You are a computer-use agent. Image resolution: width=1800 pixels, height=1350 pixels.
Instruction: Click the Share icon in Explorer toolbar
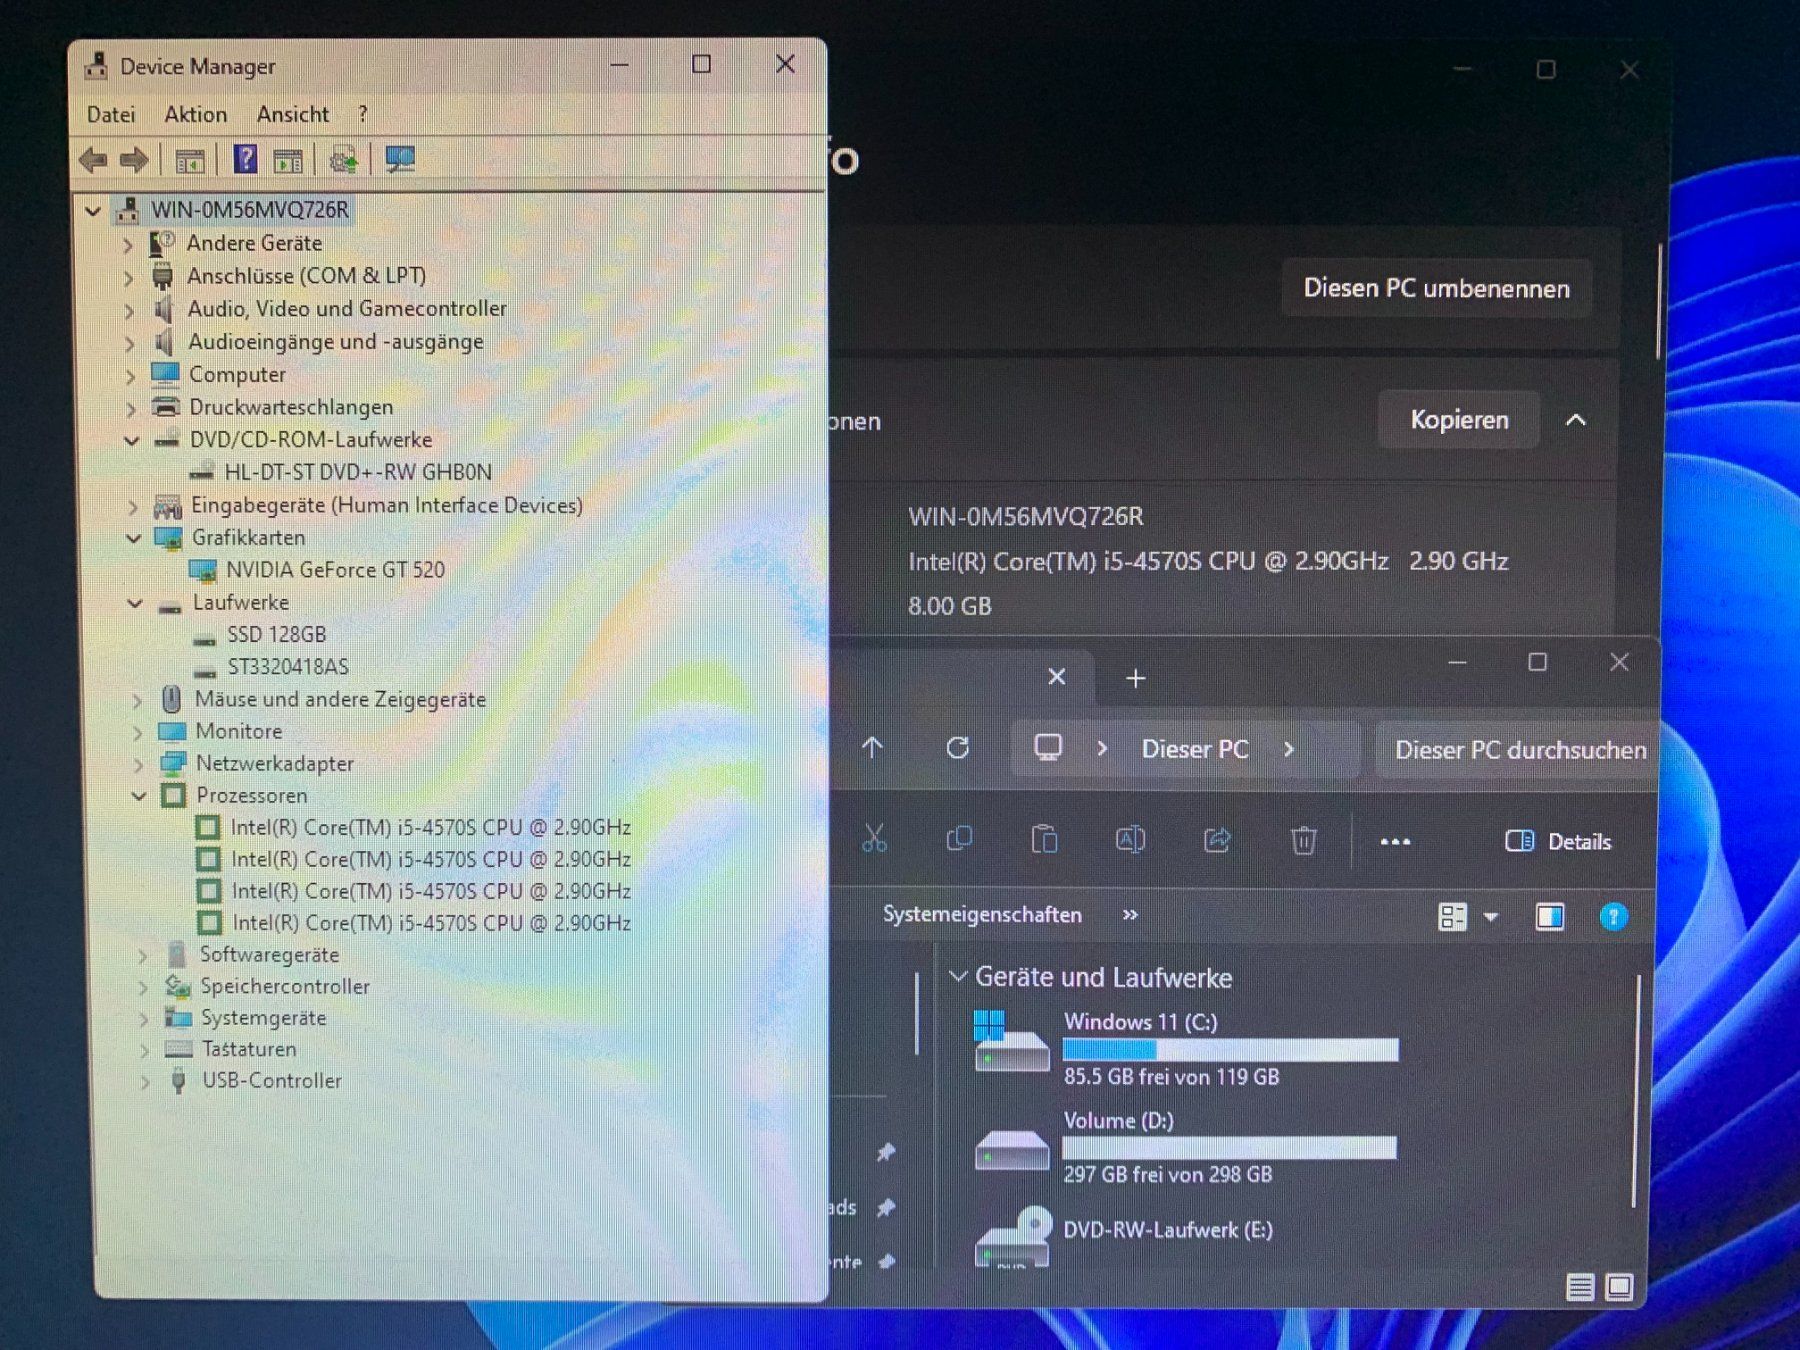pos(1217,839)
